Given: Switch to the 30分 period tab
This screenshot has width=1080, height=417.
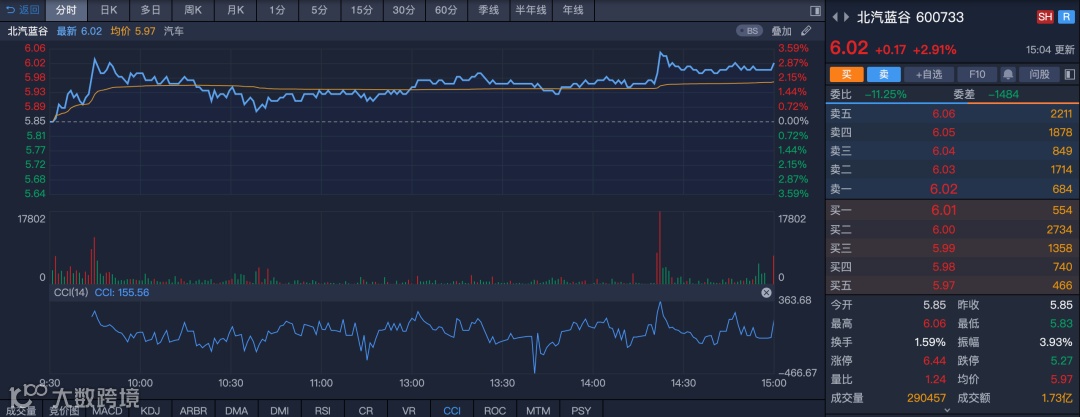Looking at the screenshot, I should coord(404,10).
